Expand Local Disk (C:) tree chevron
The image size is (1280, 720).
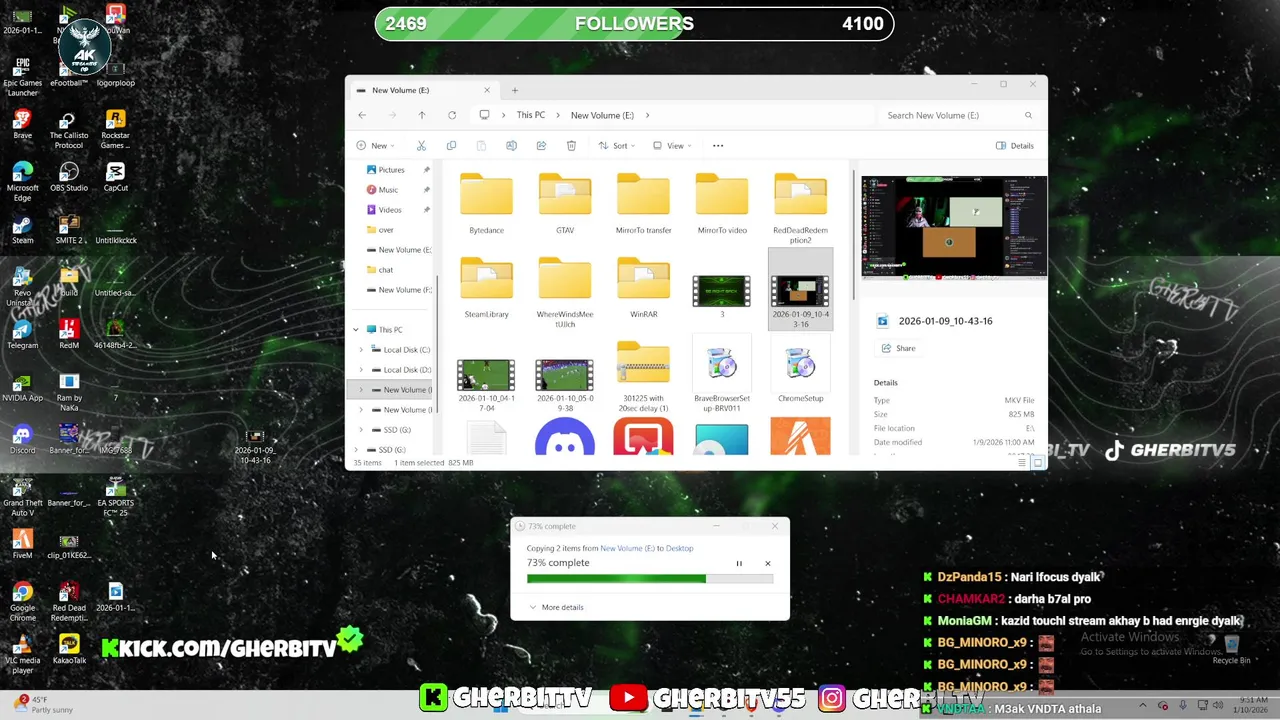pos(361,350)
